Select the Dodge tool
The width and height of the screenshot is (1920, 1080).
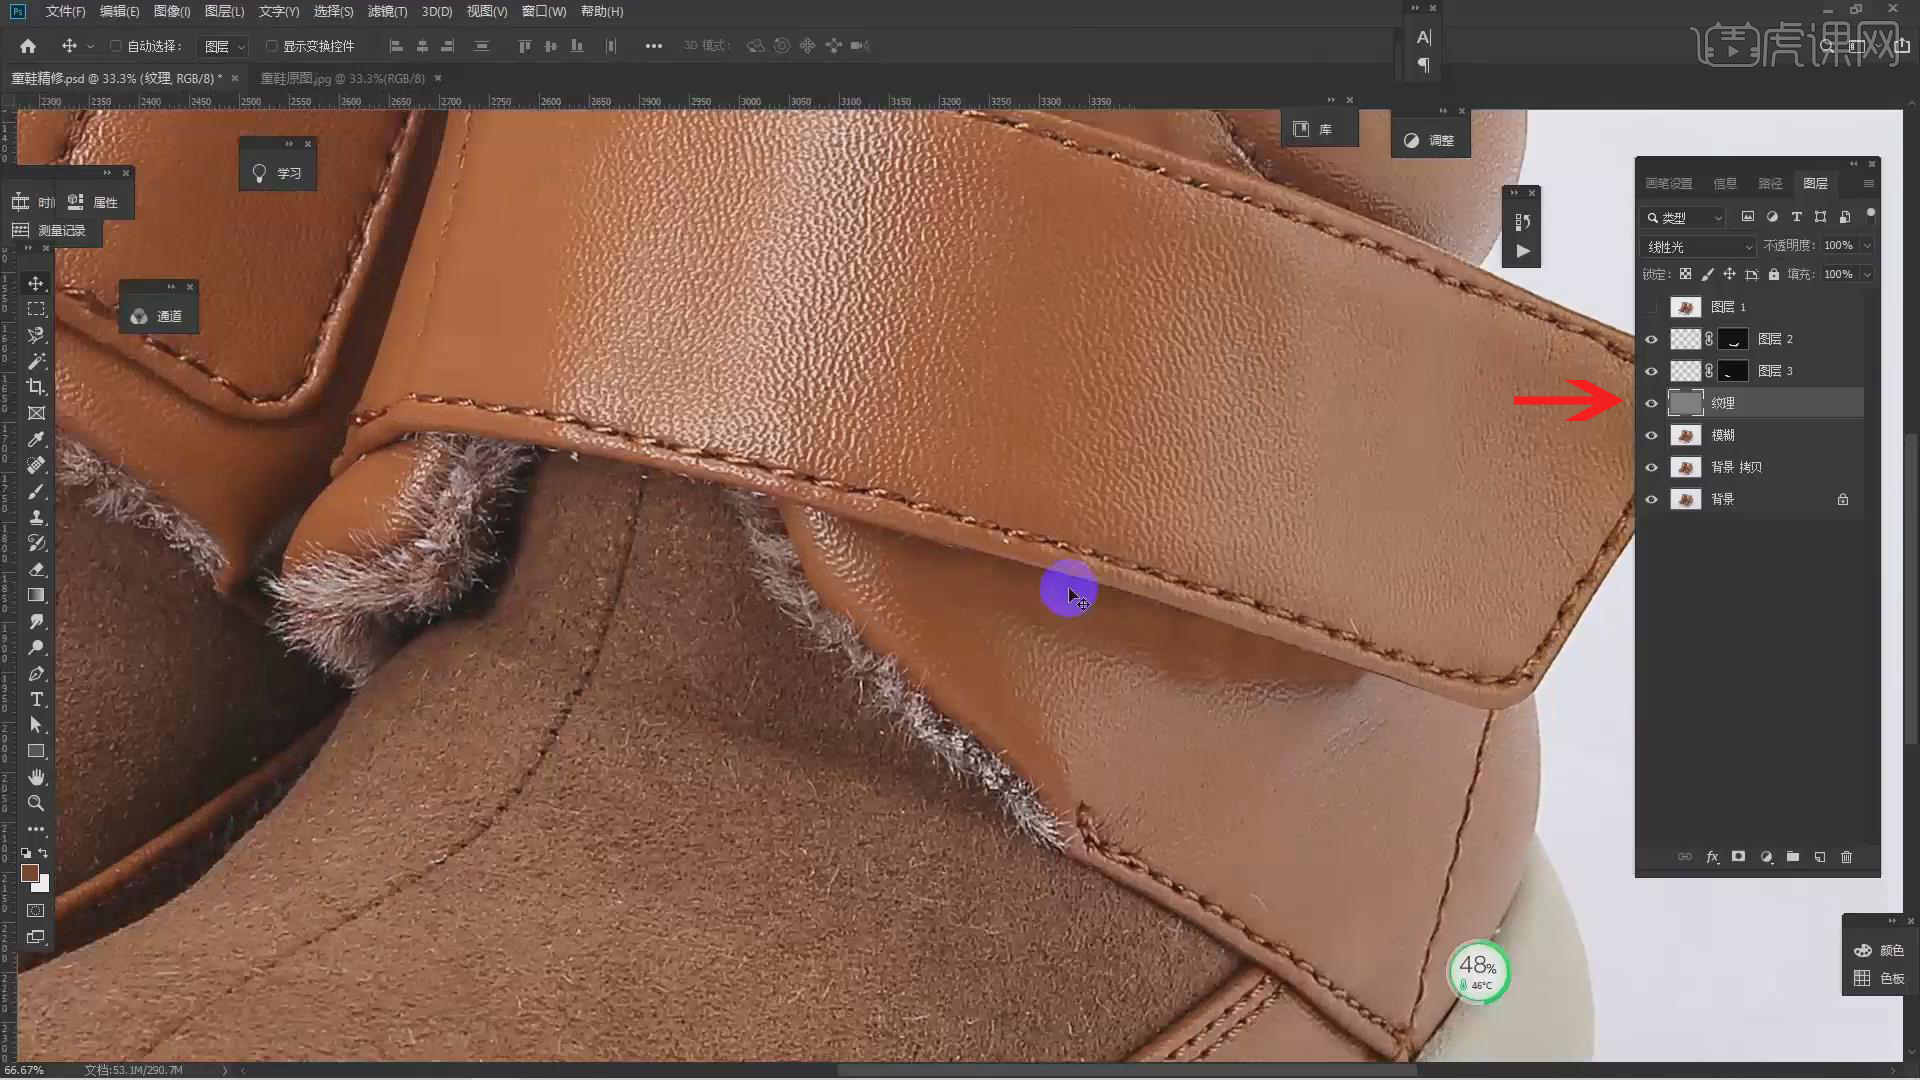click(36, 647)
